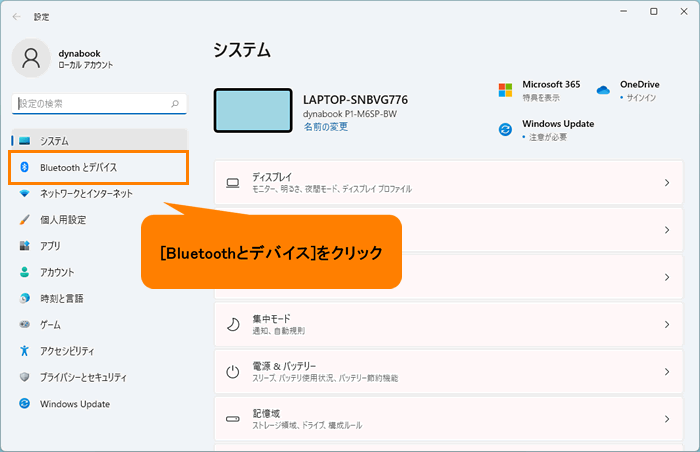Click the 集中モード moon icon
The width and height of the screenshot is (700, 452).
pyautogui.click(x=233, y=324)
